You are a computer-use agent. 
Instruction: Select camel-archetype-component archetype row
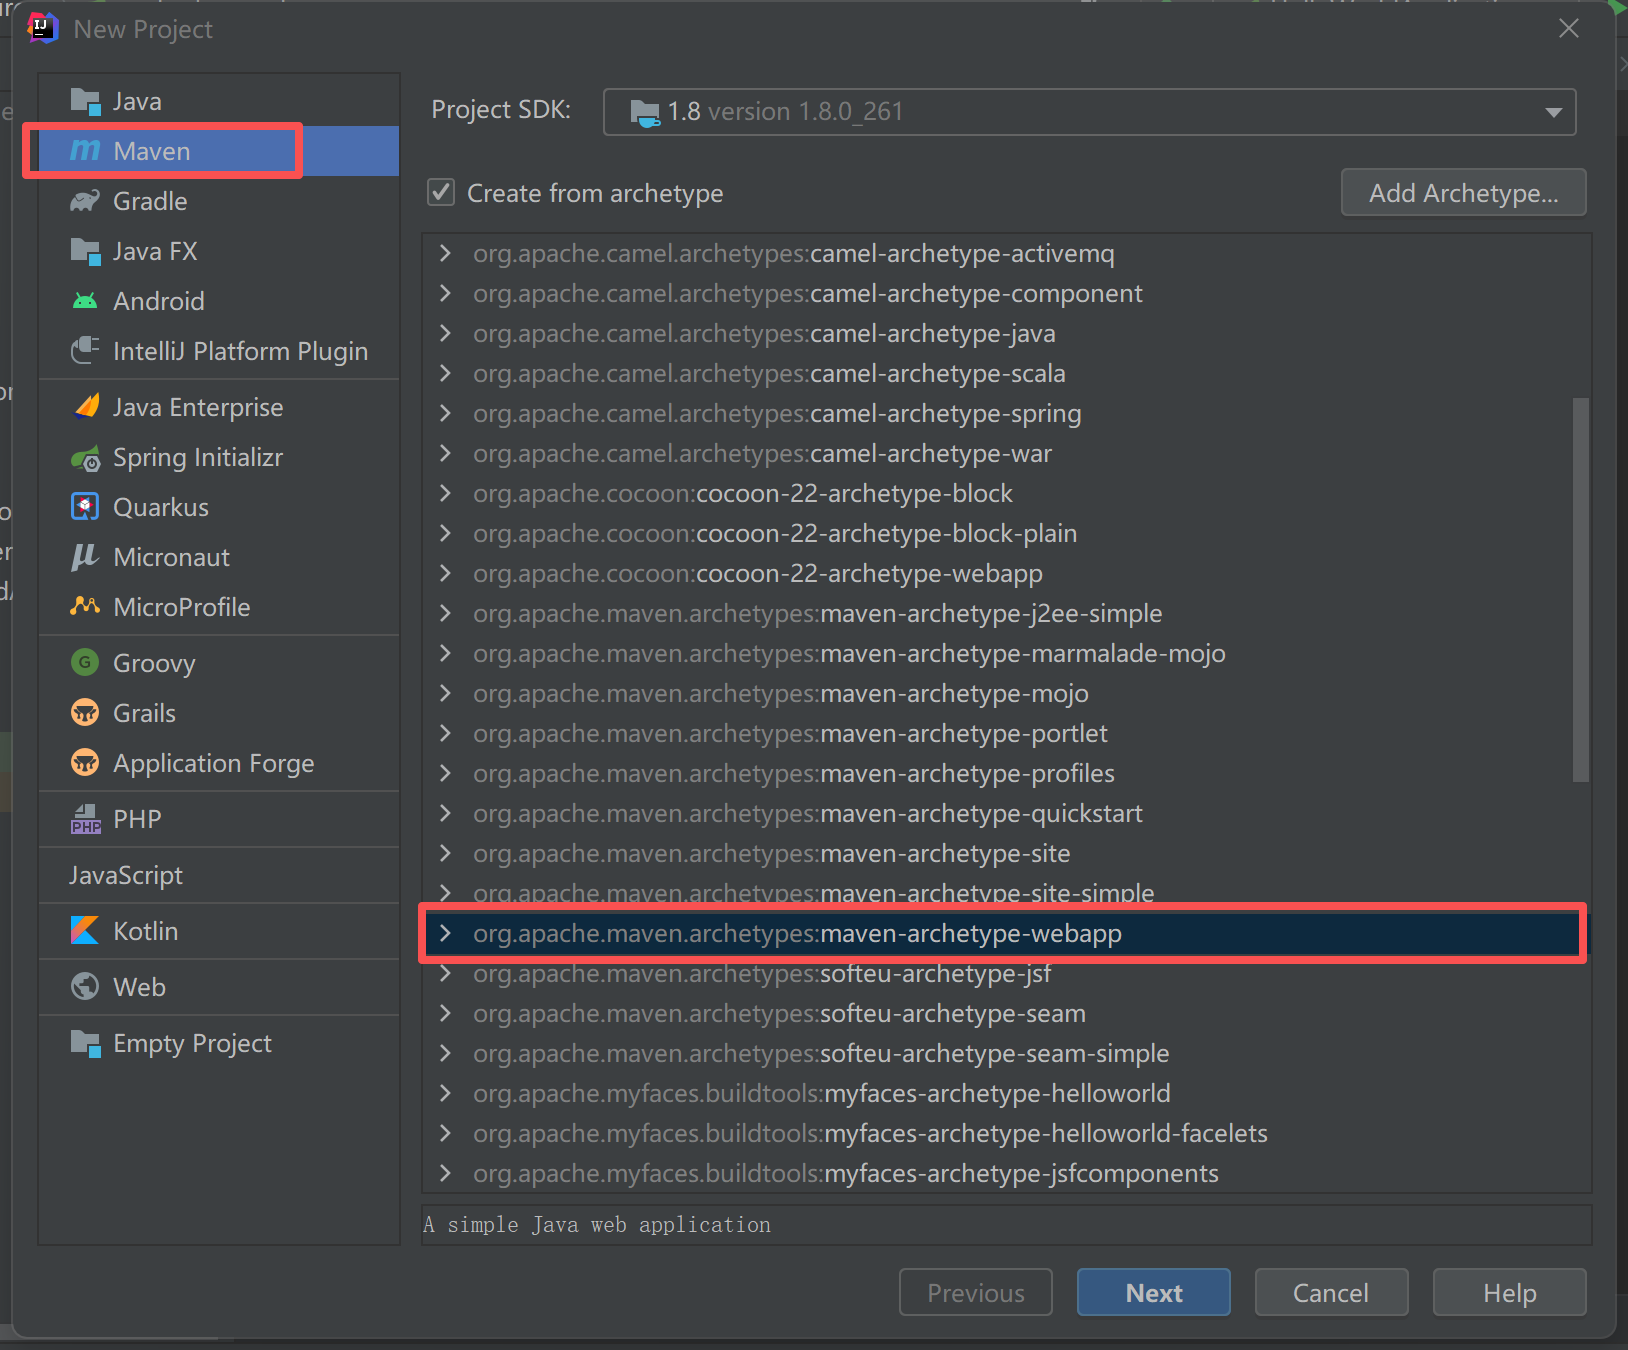(1006, 293)
